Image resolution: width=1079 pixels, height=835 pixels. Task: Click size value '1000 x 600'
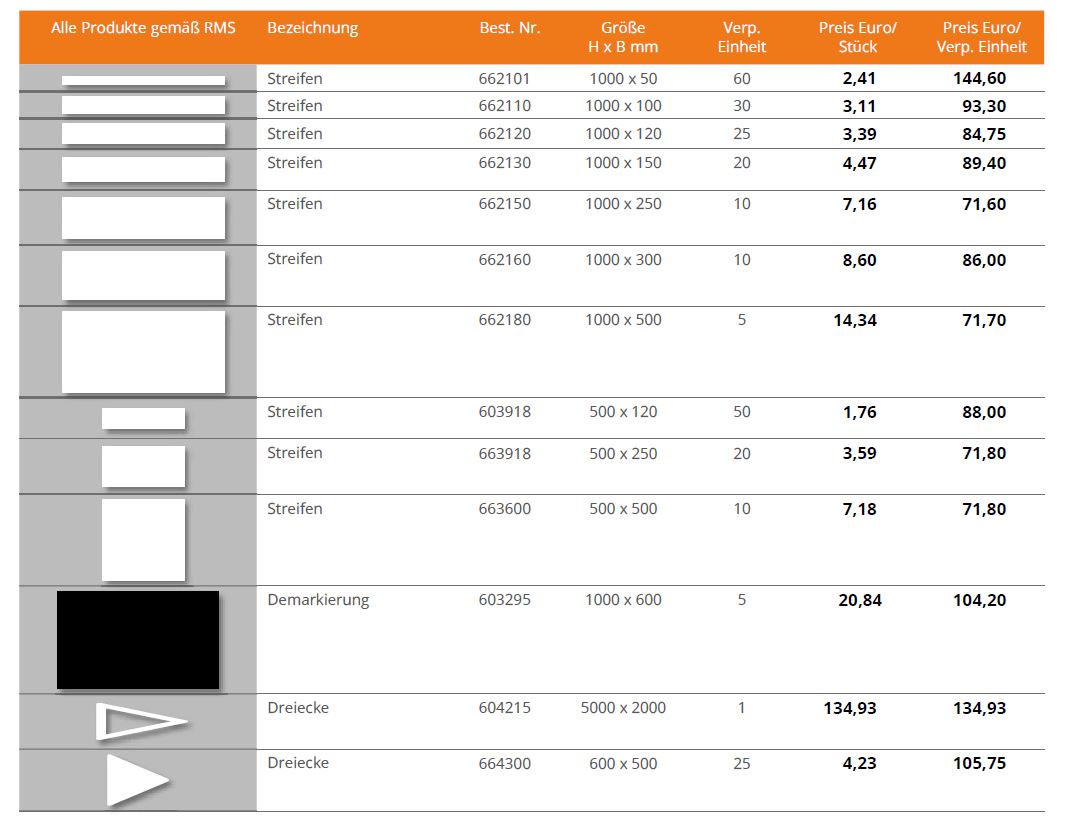(x=623, y=600)
